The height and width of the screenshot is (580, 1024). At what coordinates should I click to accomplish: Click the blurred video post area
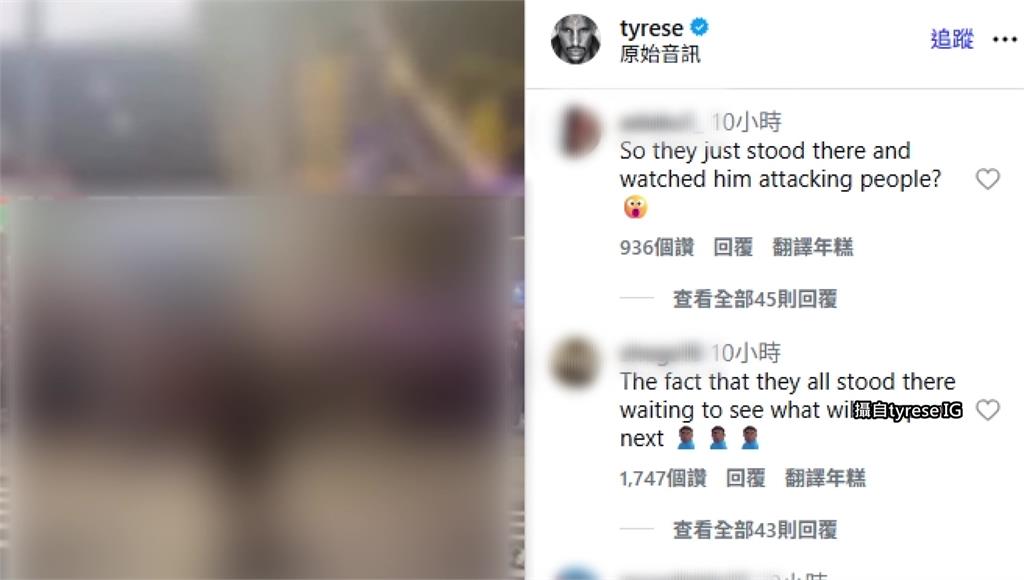[262, 290]
